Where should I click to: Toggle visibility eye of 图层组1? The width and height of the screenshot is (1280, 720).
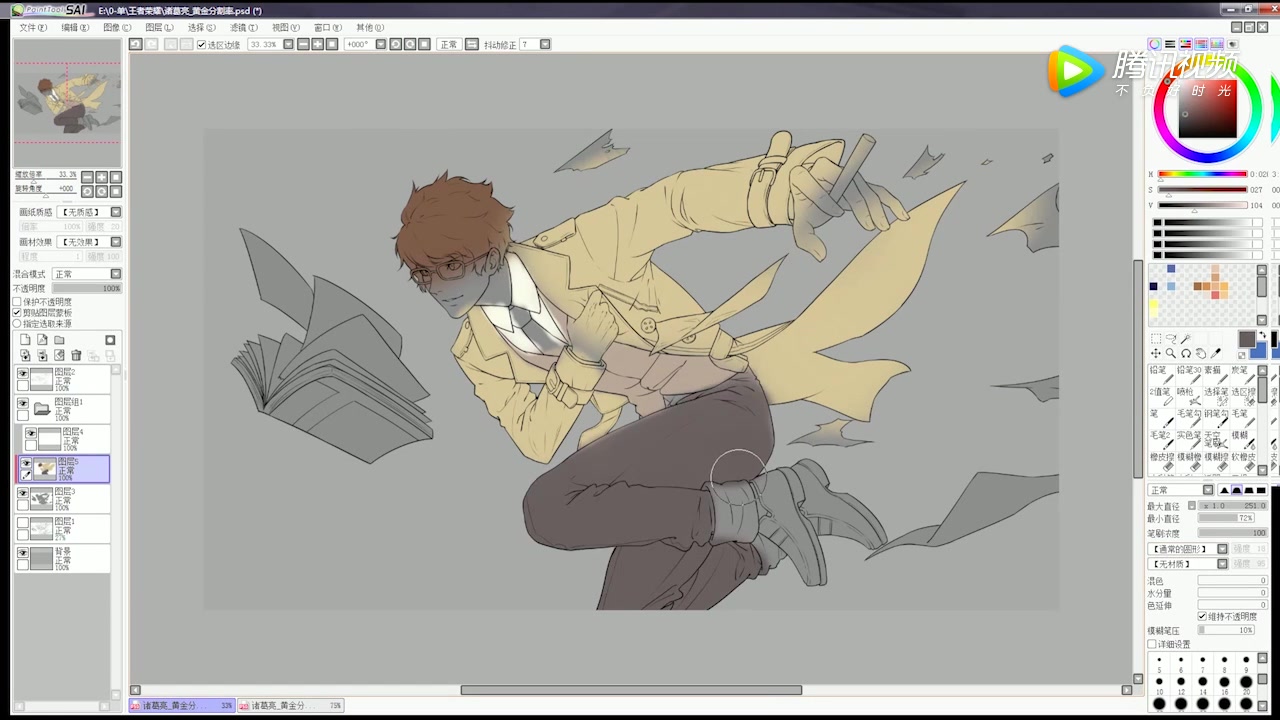click(x=23, y=404)
